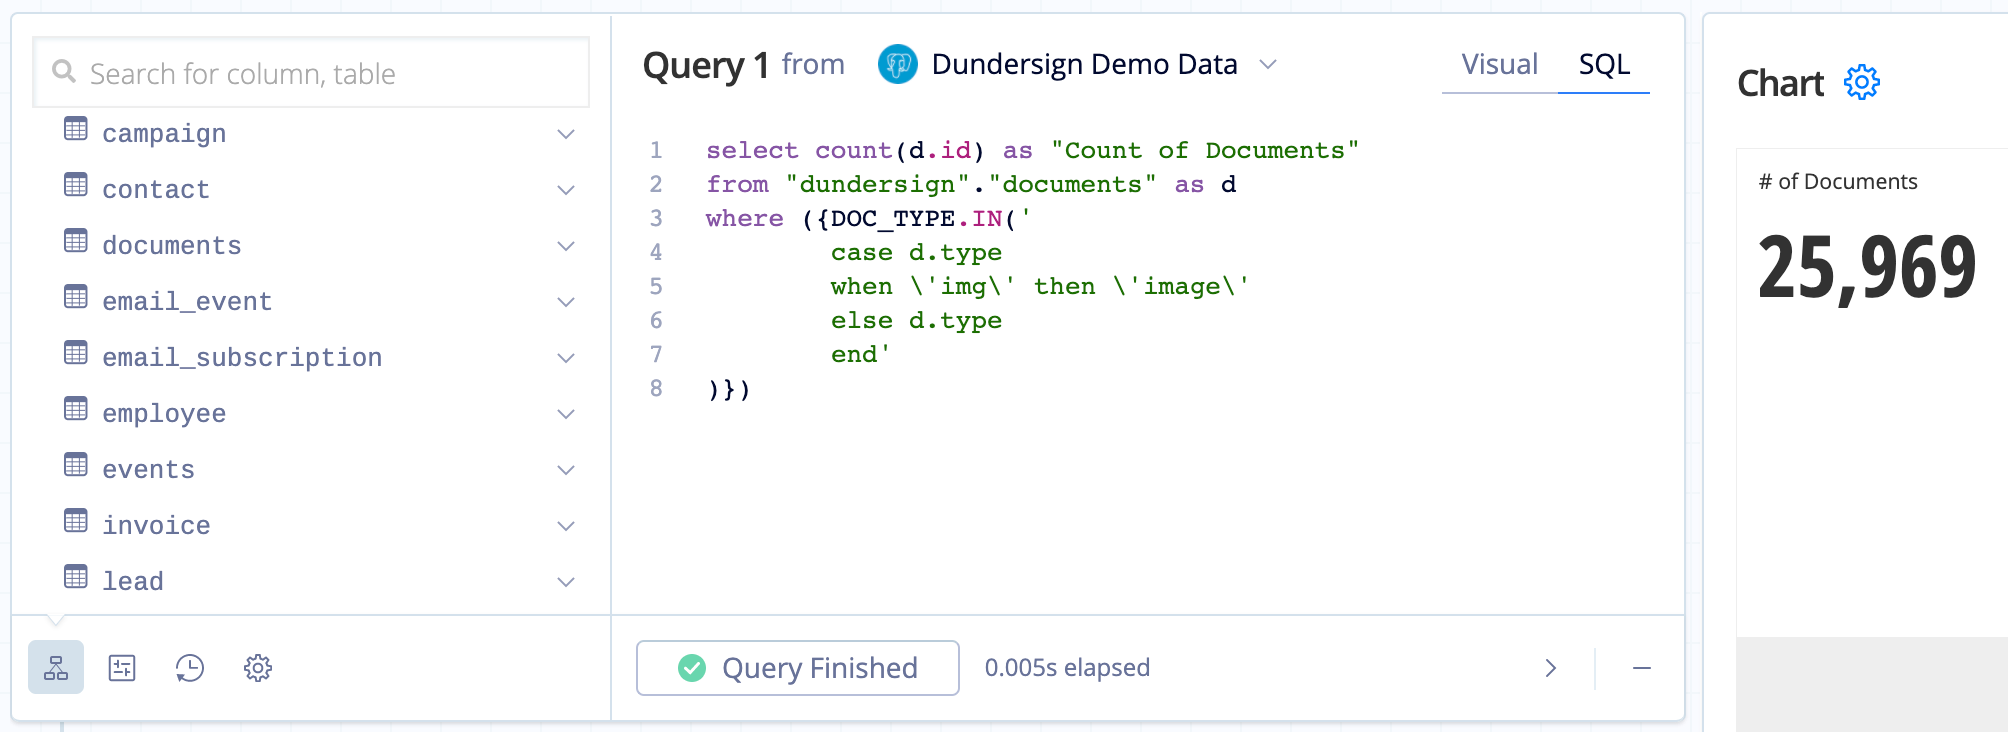Click the green query success checkmark
The height and width of the screenshot is (732, 2008).
[692, 668]
